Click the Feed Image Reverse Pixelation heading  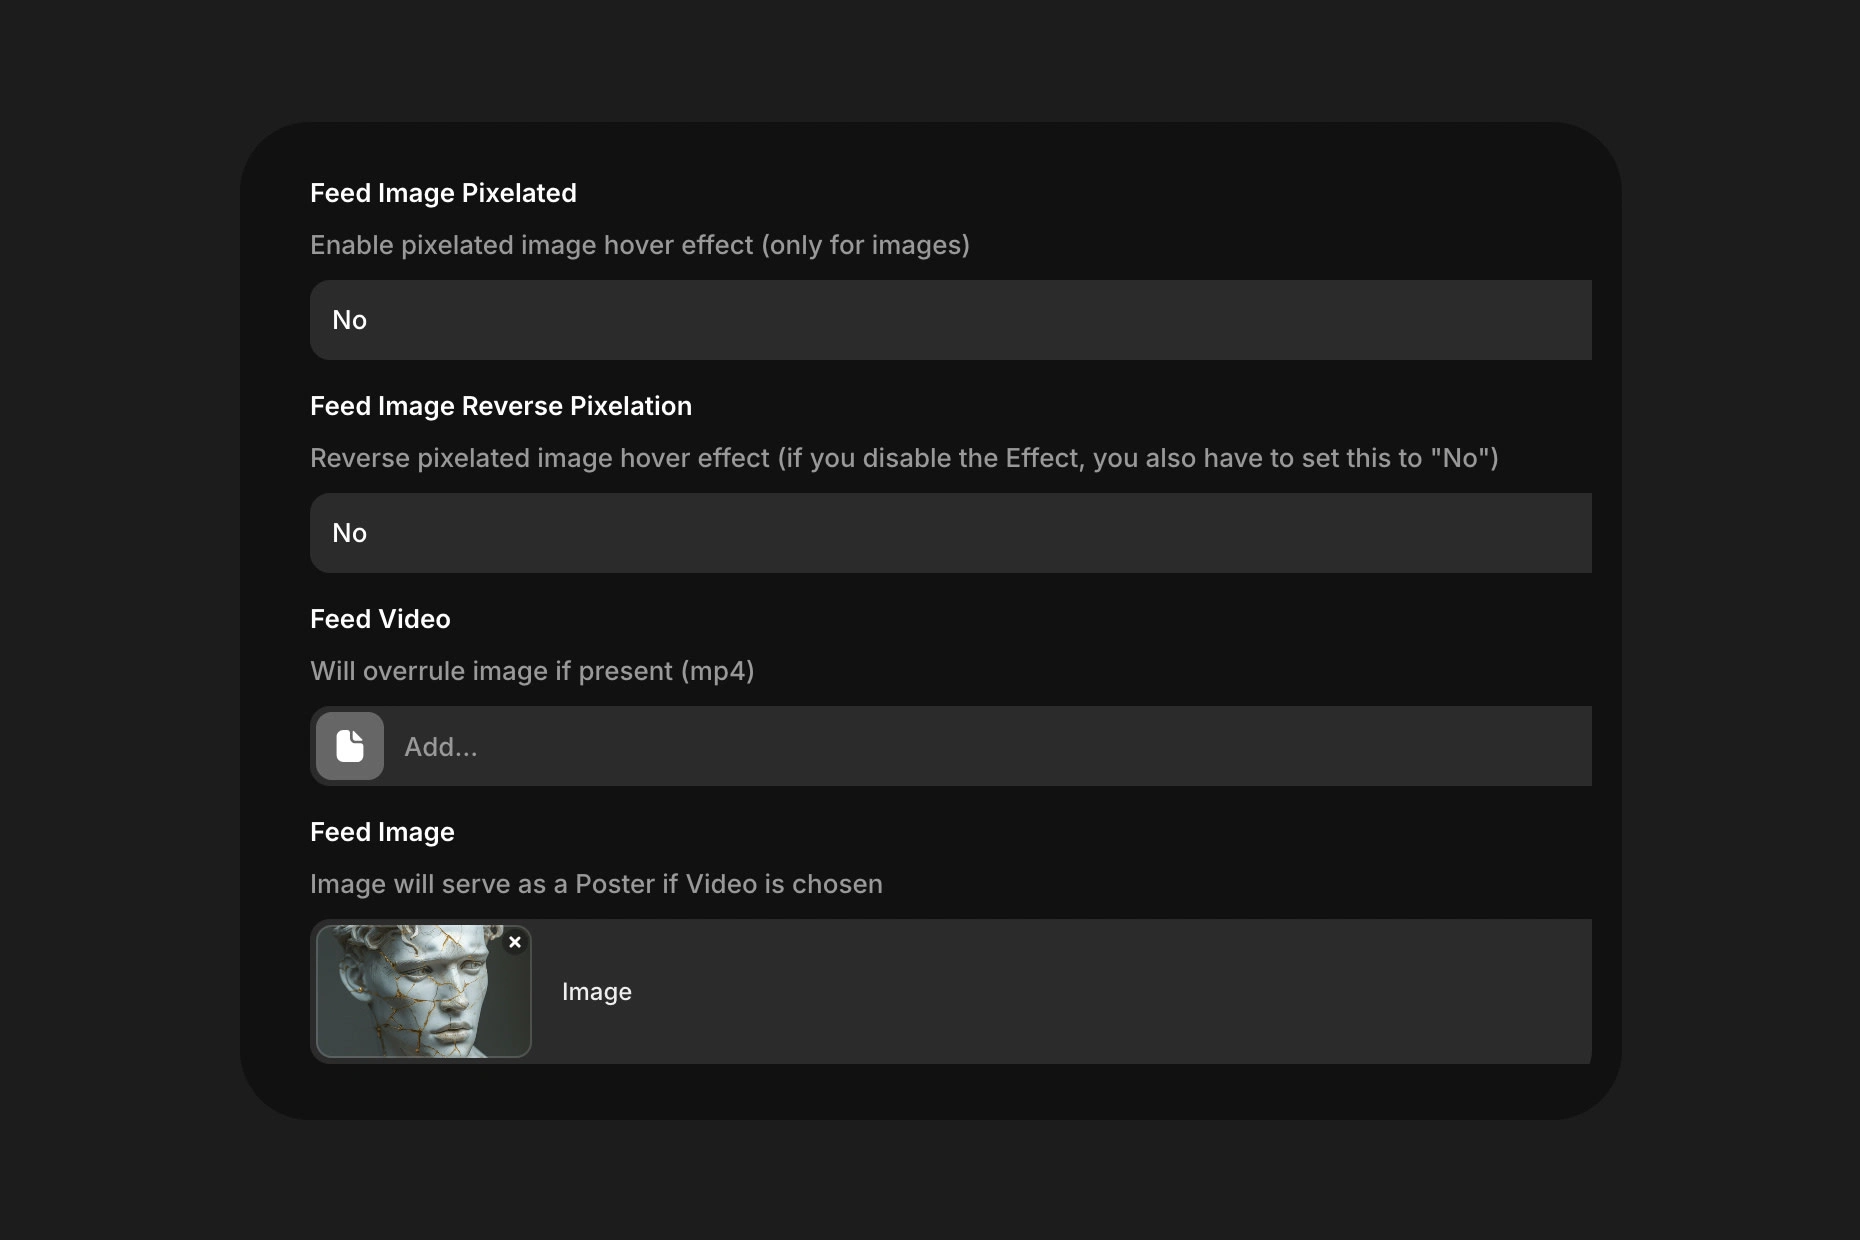point(501,406)
